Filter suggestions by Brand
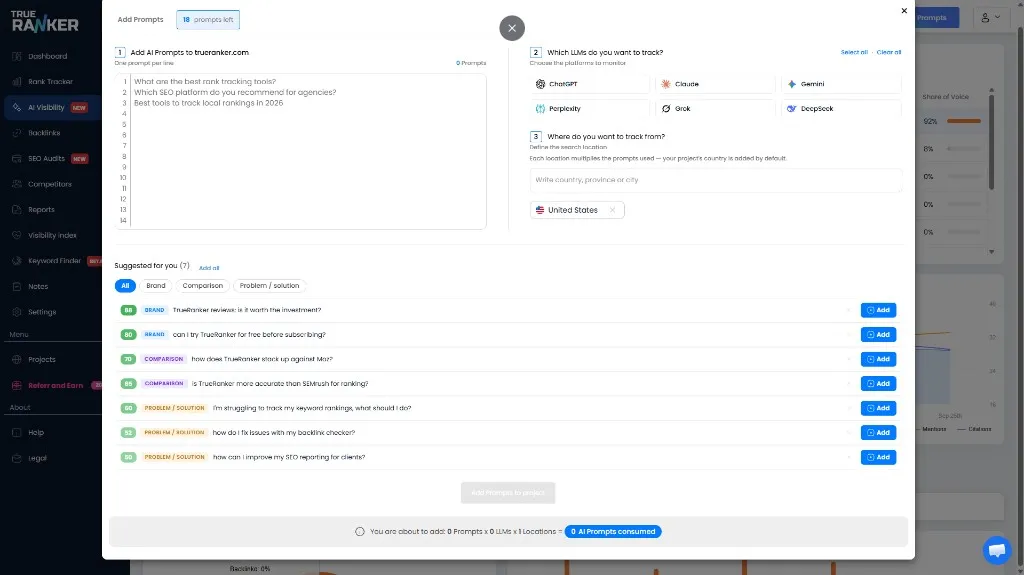The width and height of the screenshot is (1024, 575). tap(155, 286)
